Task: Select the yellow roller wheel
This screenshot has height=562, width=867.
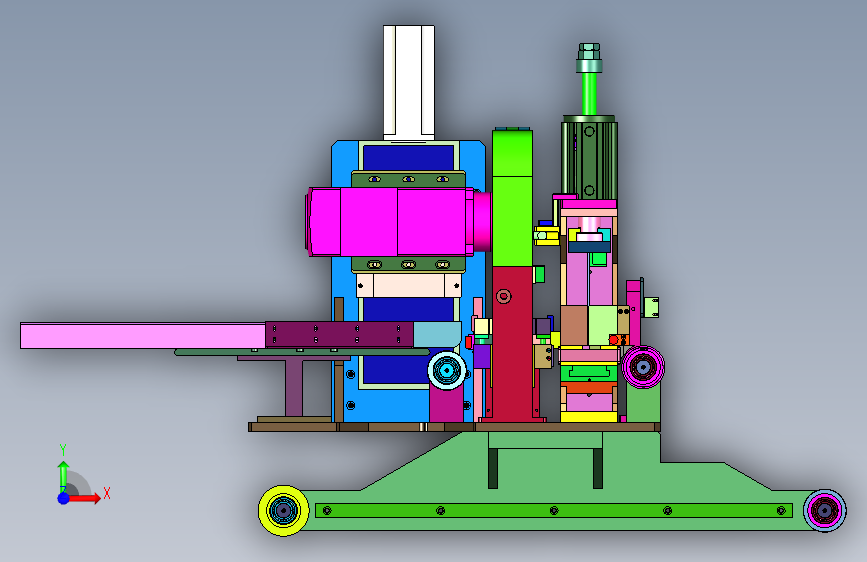Action: tap(284, 511)
